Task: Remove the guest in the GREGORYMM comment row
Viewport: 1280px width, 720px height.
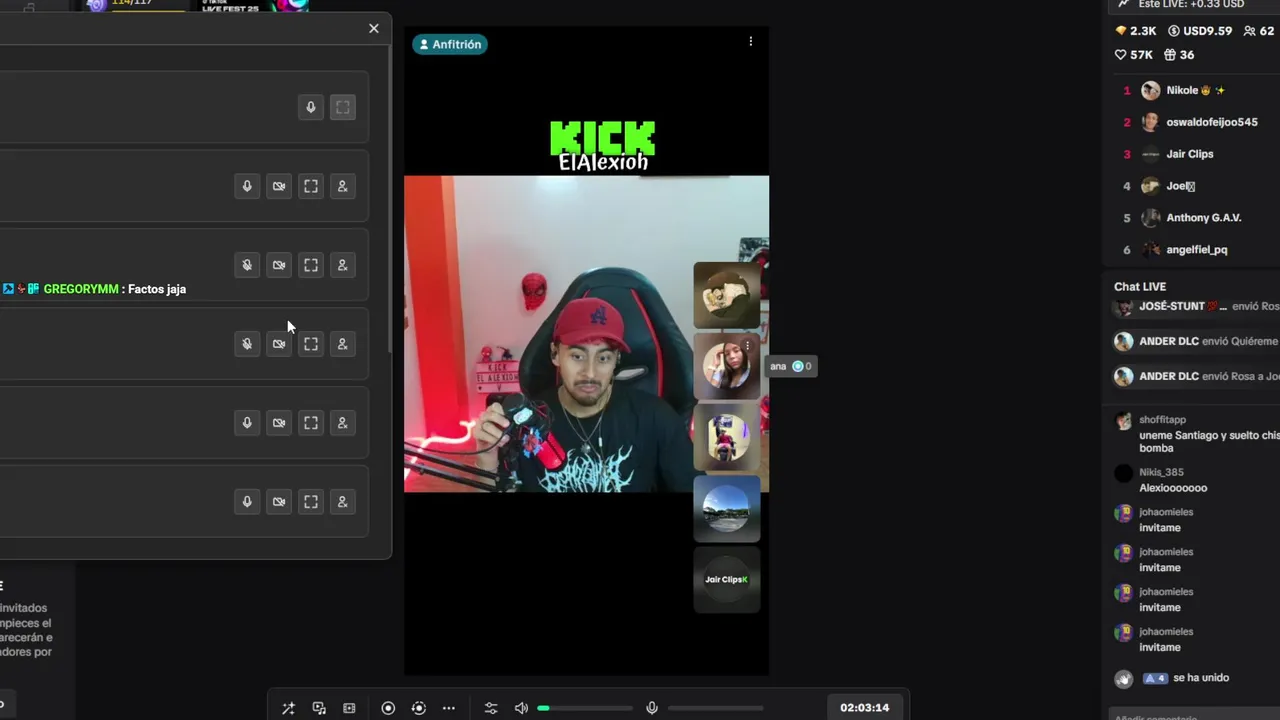Action: pyautogui.click(x=343, y=265)
